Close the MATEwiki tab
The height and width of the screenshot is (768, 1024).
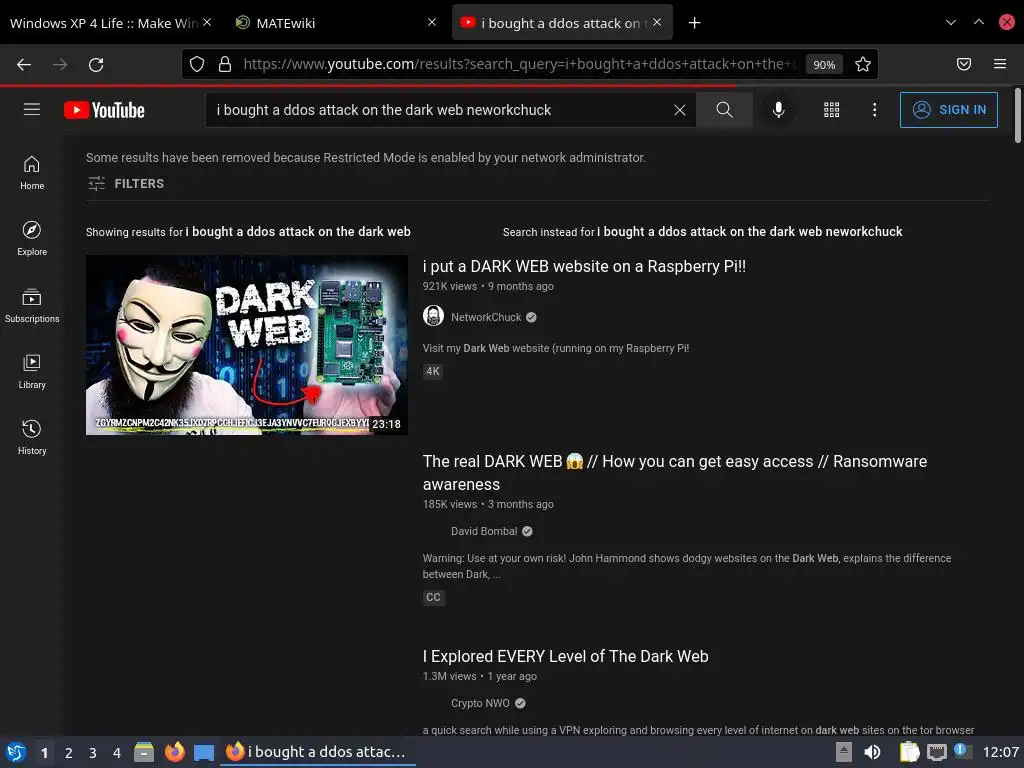coord(432,22)
